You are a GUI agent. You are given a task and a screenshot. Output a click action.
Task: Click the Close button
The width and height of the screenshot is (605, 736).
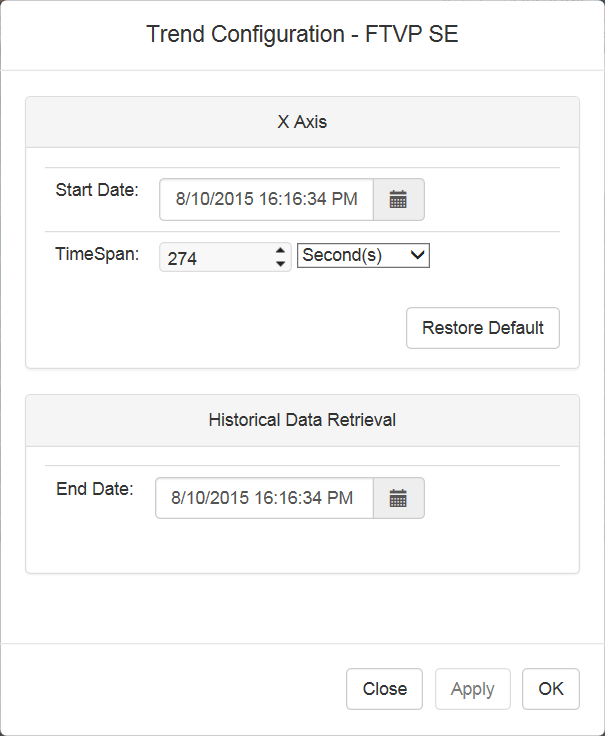coord(384,689)
